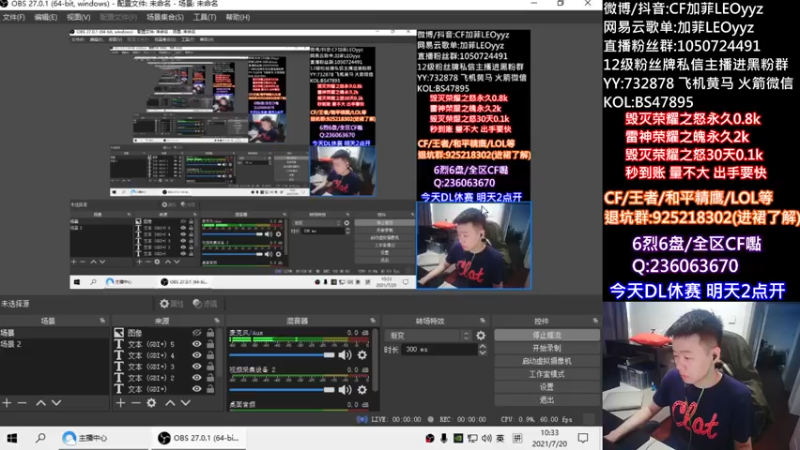Adjust the 麦克风/Aux volume slider
The image size is (800, 450).
[282, 355]
